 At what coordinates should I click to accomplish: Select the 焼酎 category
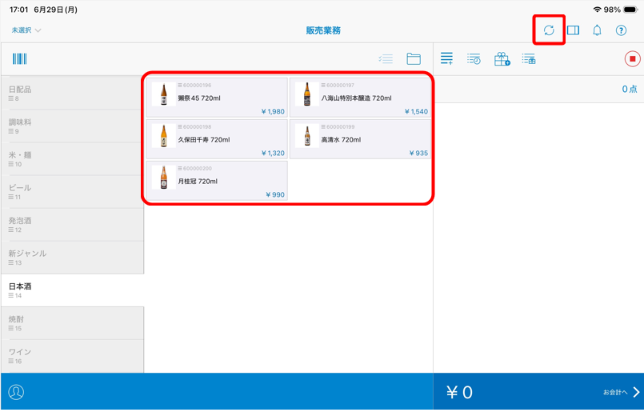(x=72, y=323)
